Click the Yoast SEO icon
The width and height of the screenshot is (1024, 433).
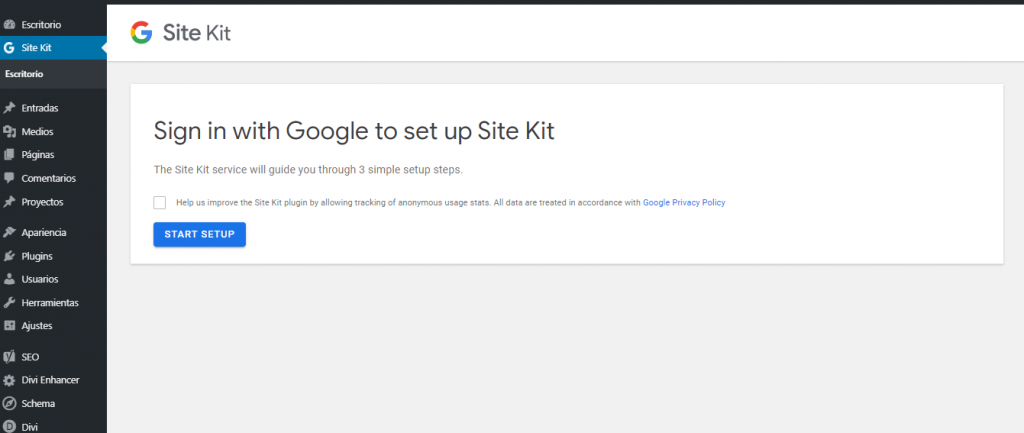pyautogui.click(x=9, y=357)
